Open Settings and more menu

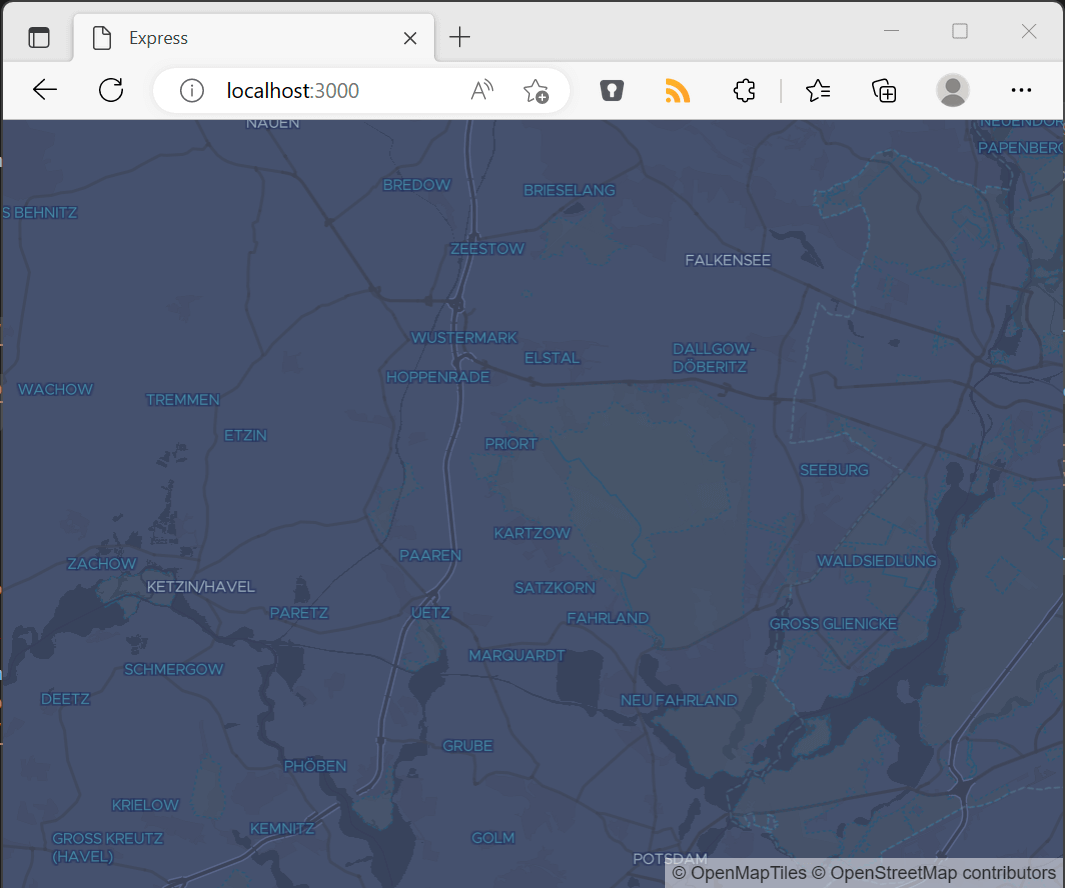click(x=1021, y=91)
